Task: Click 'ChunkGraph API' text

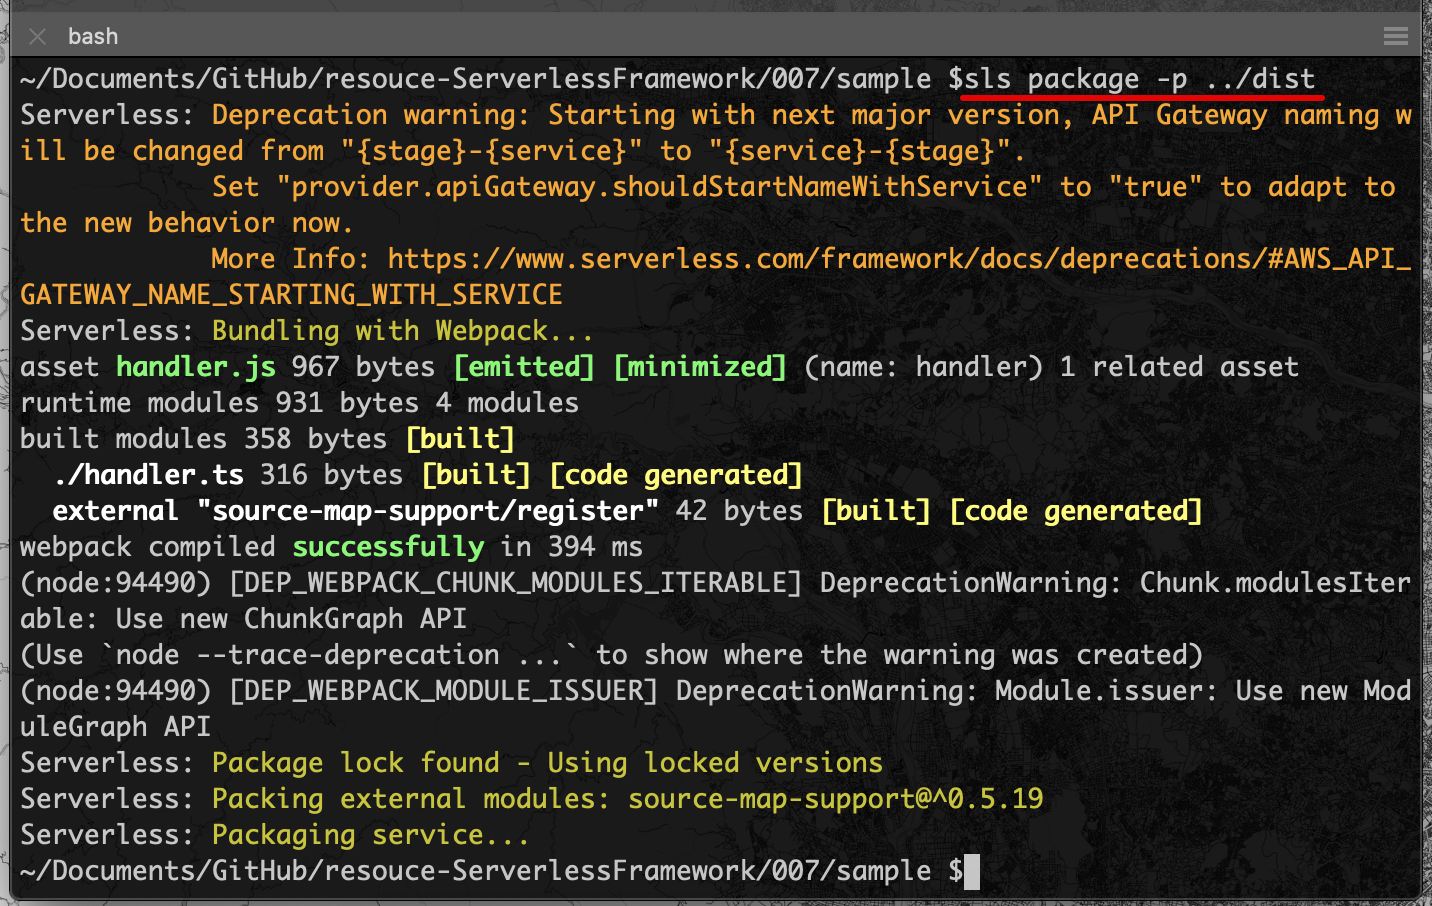Action: [355, 619]
